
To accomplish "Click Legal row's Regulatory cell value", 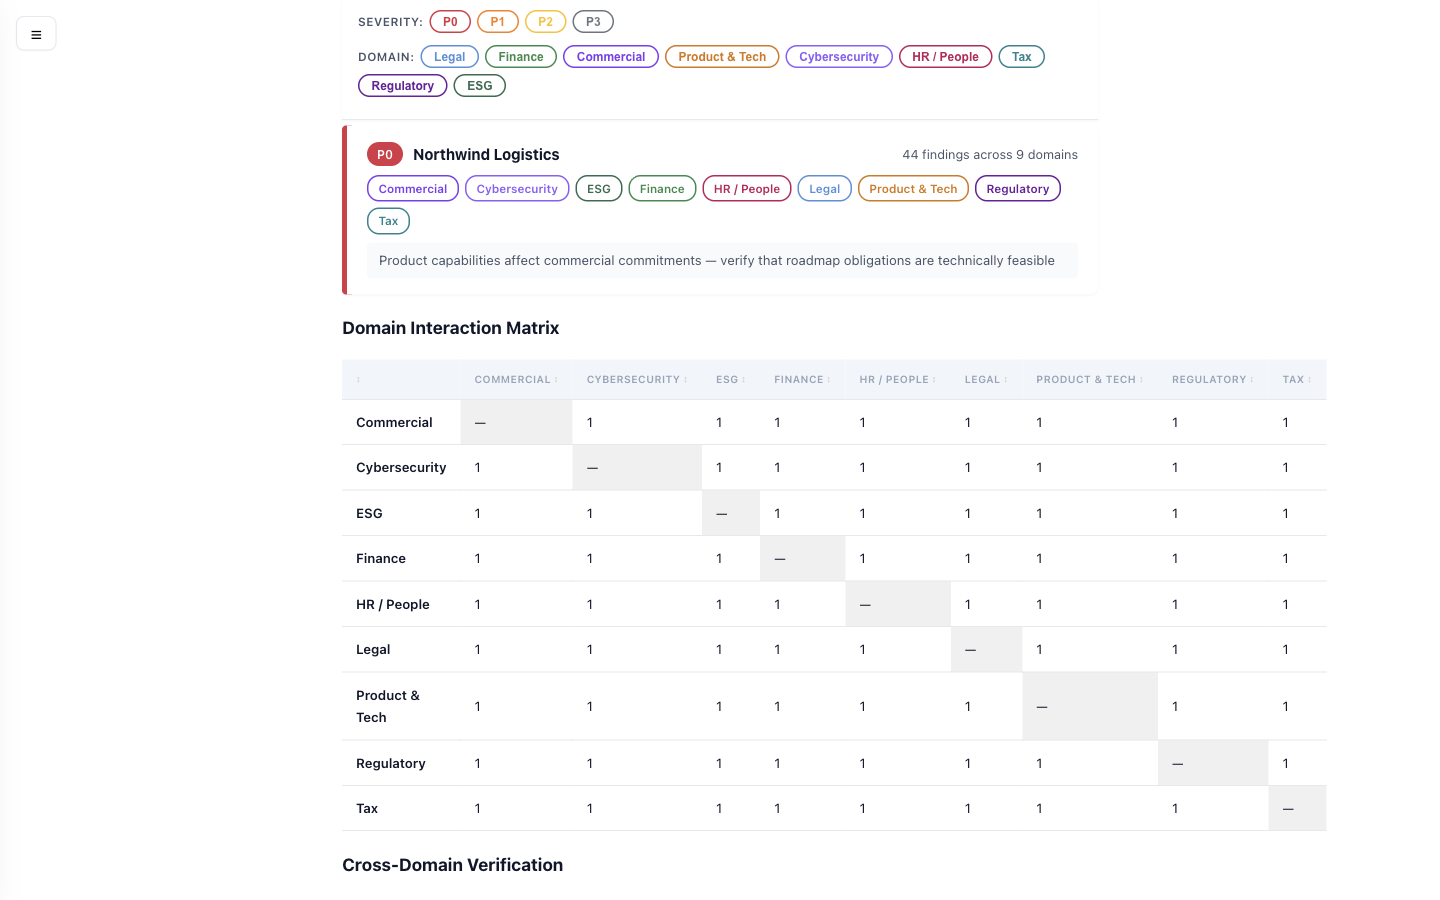I will 1175,650.
